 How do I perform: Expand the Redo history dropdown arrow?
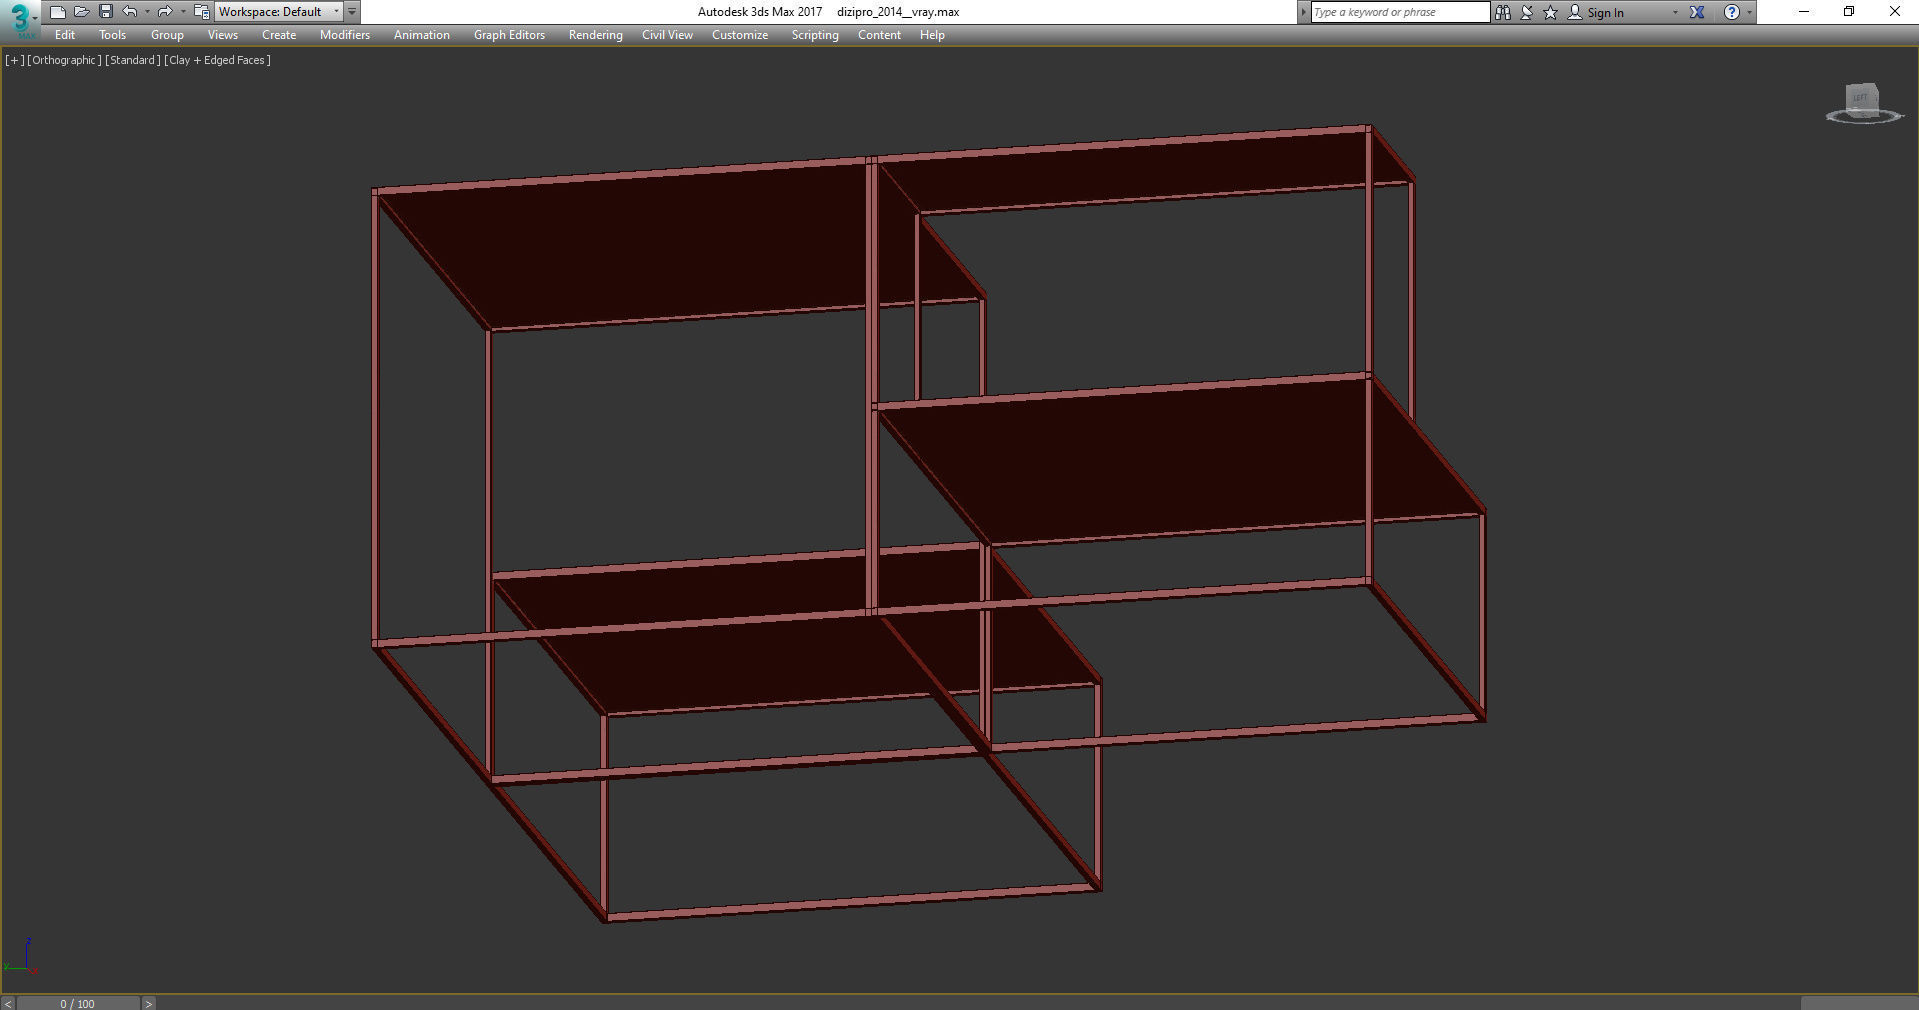[x=183, y=12]
